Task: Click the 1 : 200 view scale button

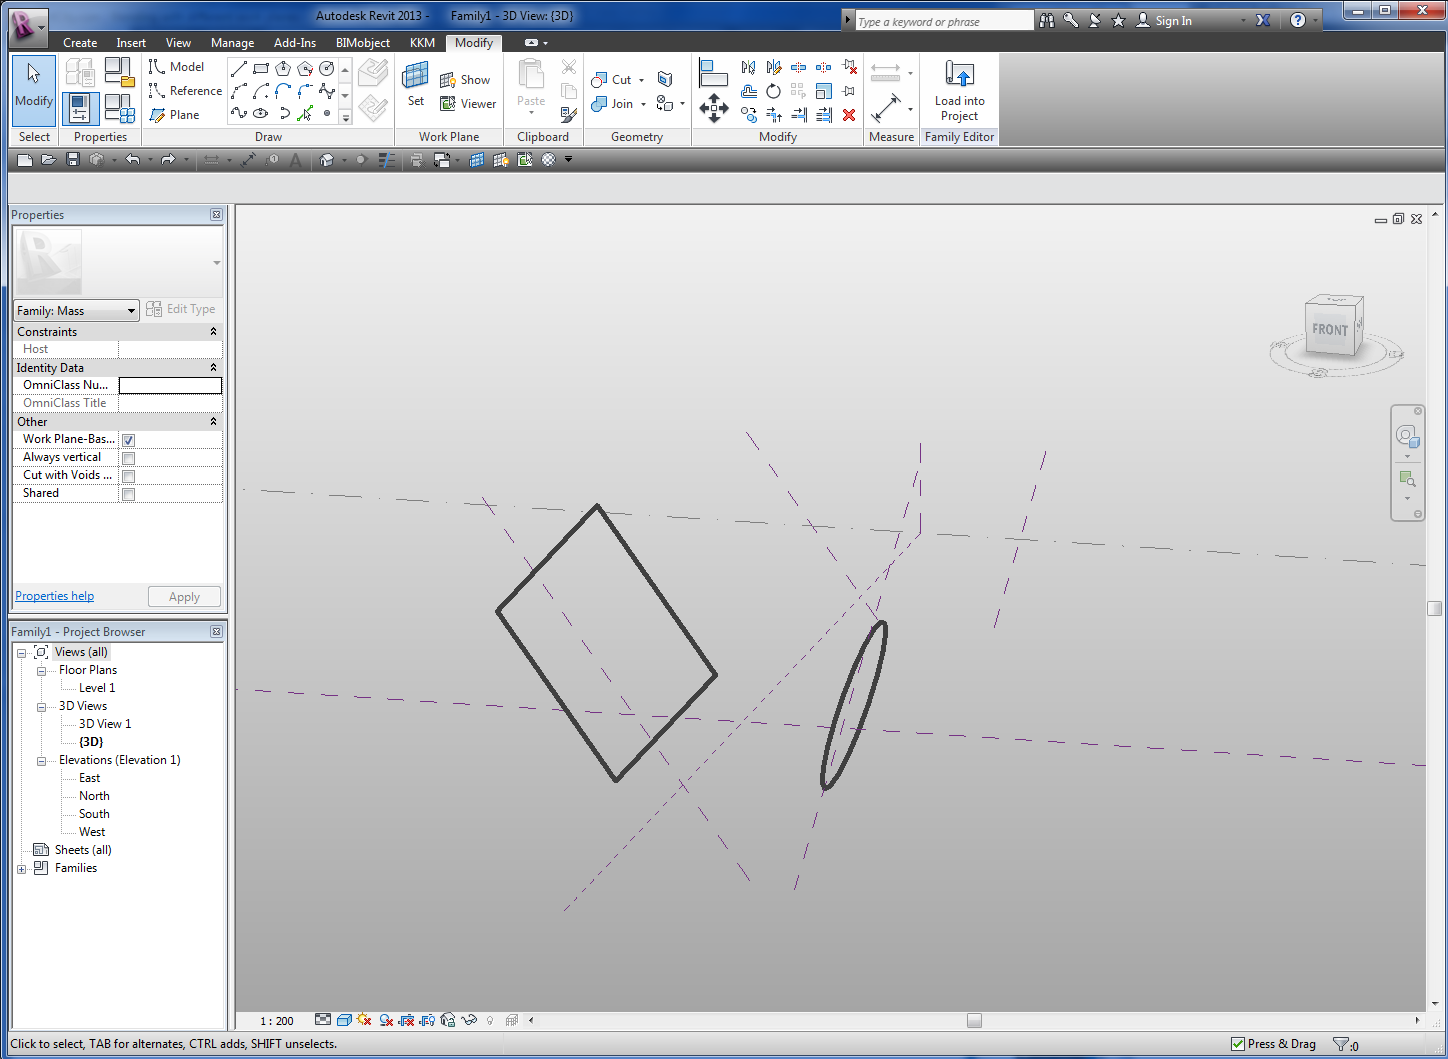Action: click(277, 1021)
